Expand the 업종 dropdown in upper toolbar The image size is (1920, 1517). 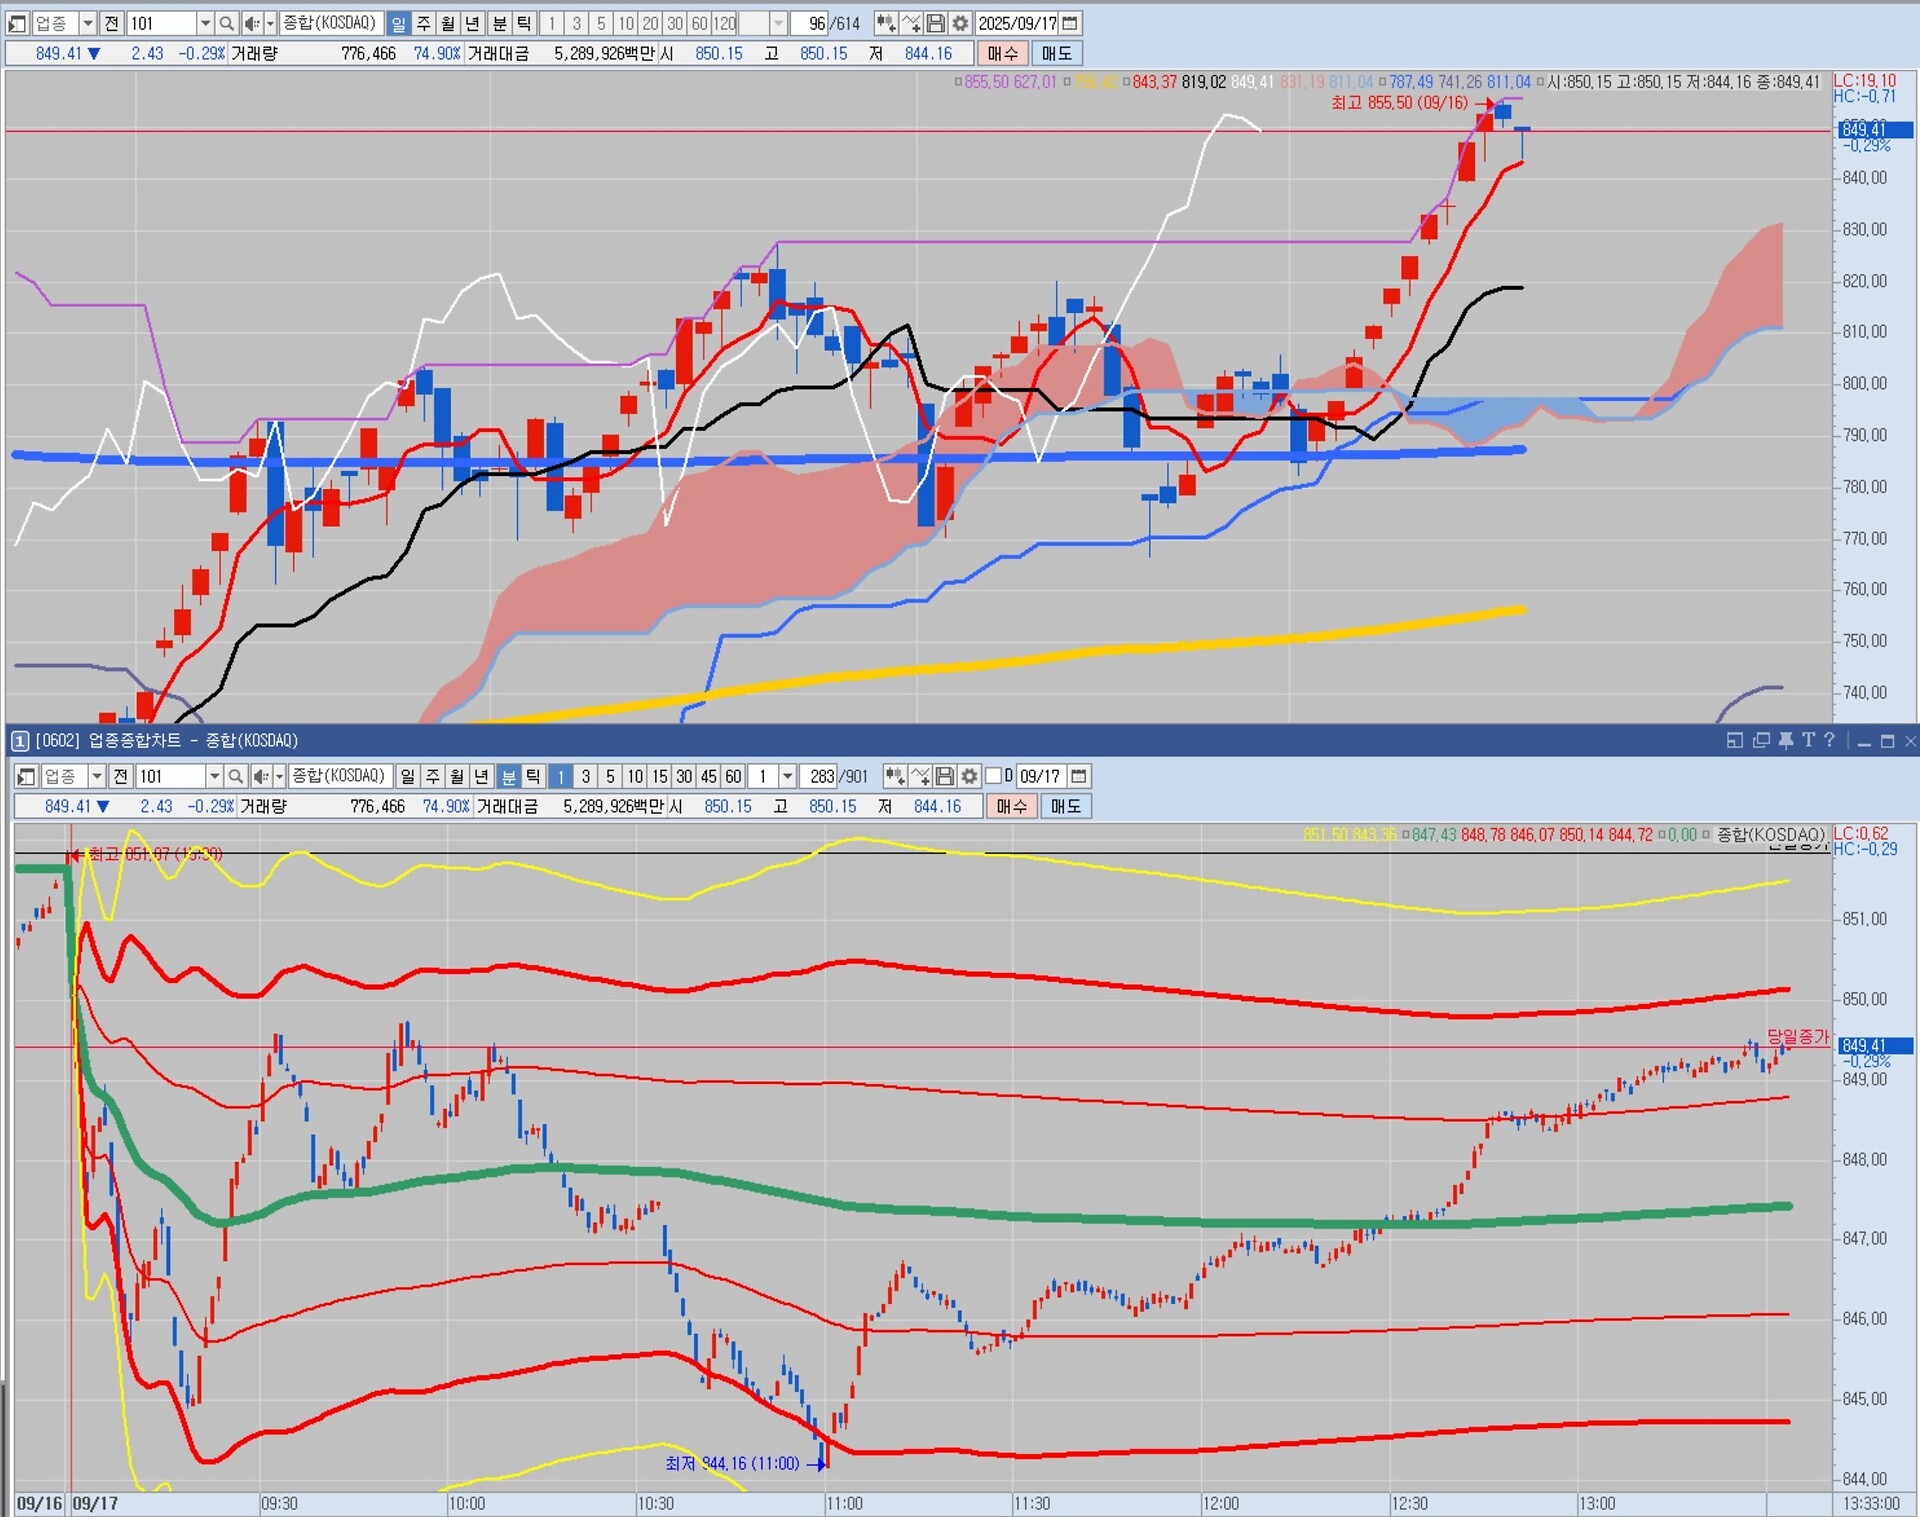pyautogui.click(x=88, y=23)
